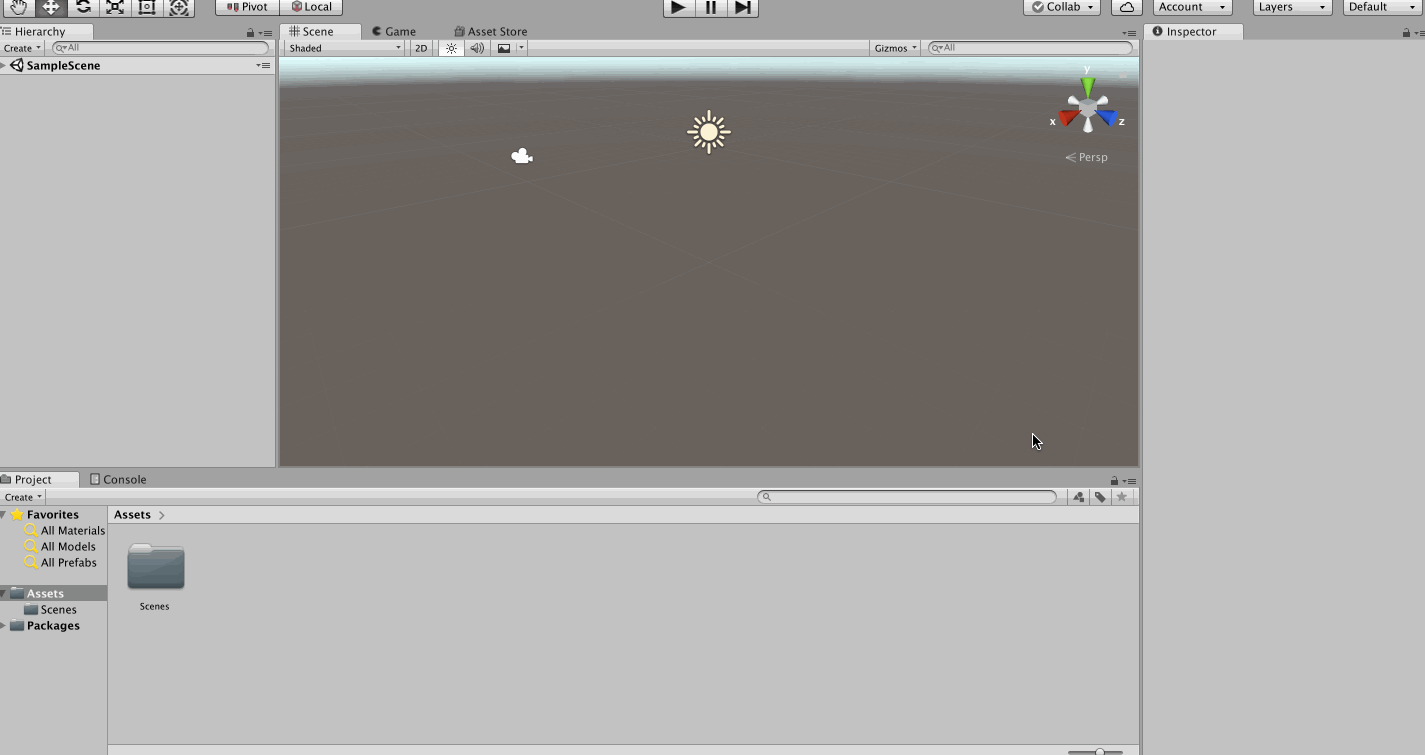Open the Shaded draw mode dropdown

pyautogui.click(x=344, y=48)
